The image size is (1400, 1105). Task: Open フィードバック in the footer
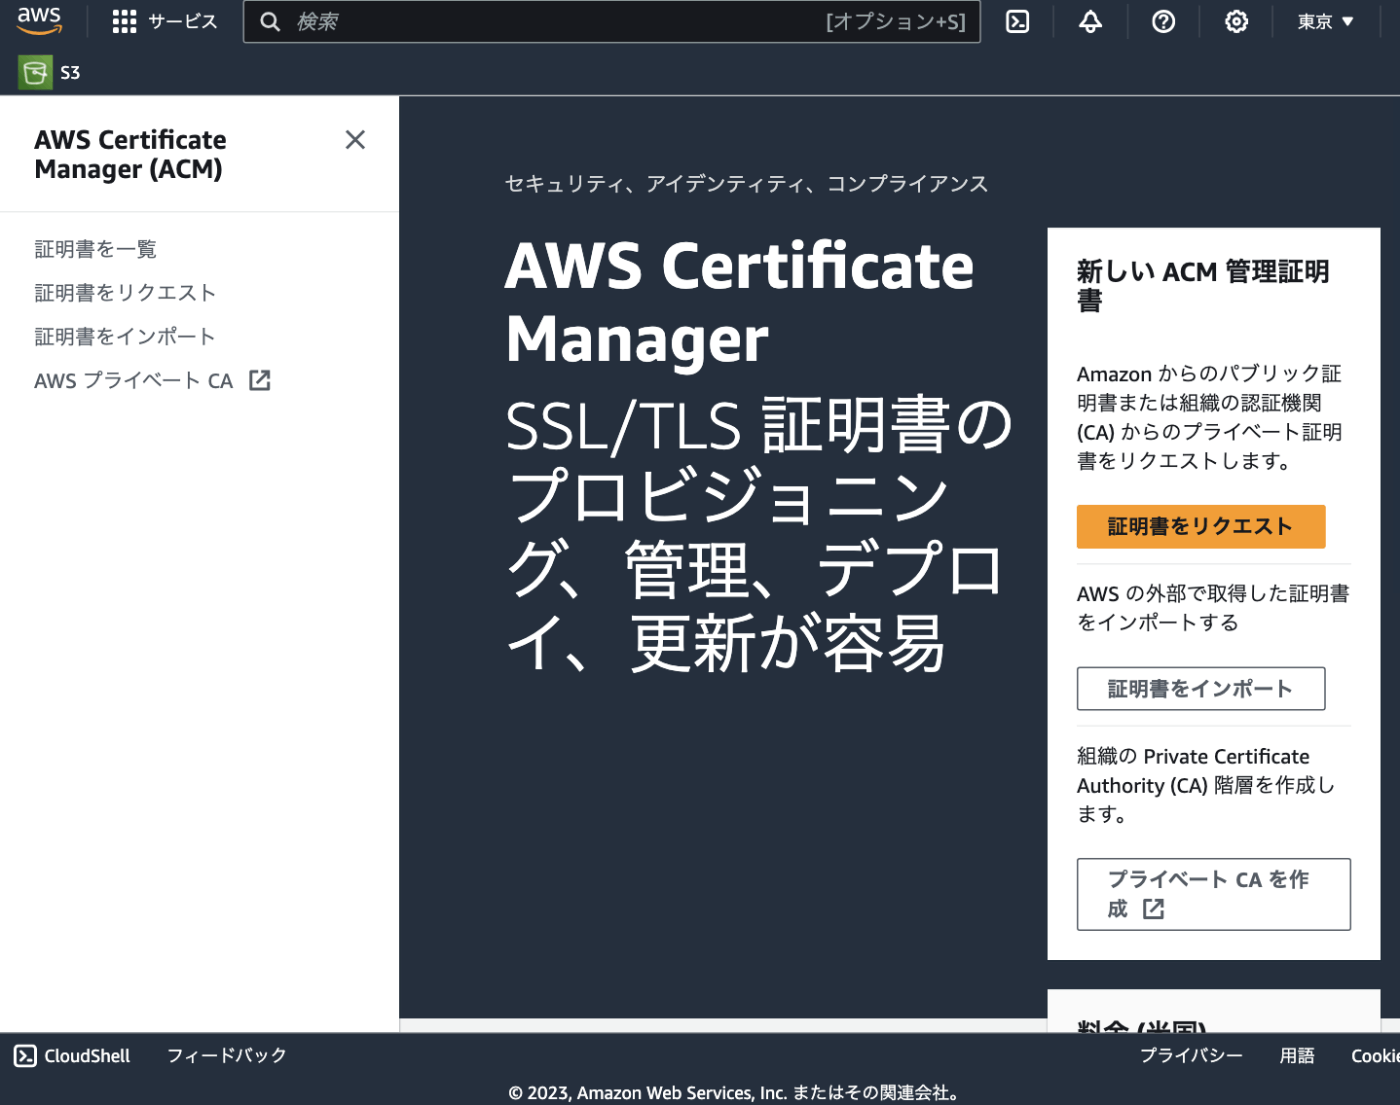coord(227,1056)
